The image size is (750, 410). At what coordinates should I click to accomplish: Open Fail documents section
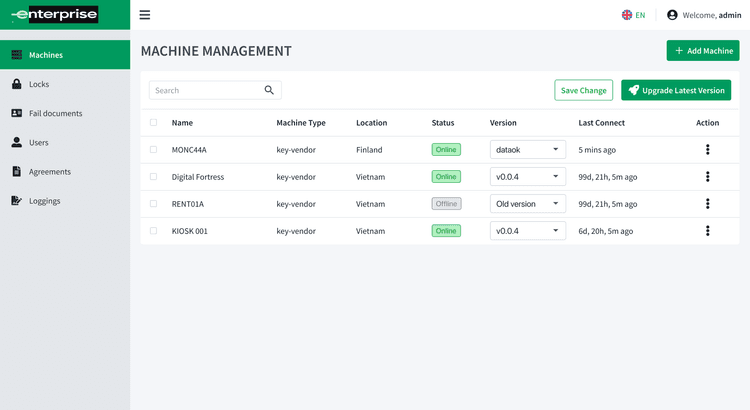tap(65, 113)
